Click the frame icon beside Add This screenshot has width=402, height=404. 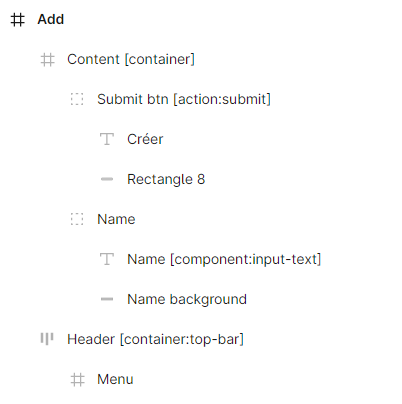pos(17,19)
